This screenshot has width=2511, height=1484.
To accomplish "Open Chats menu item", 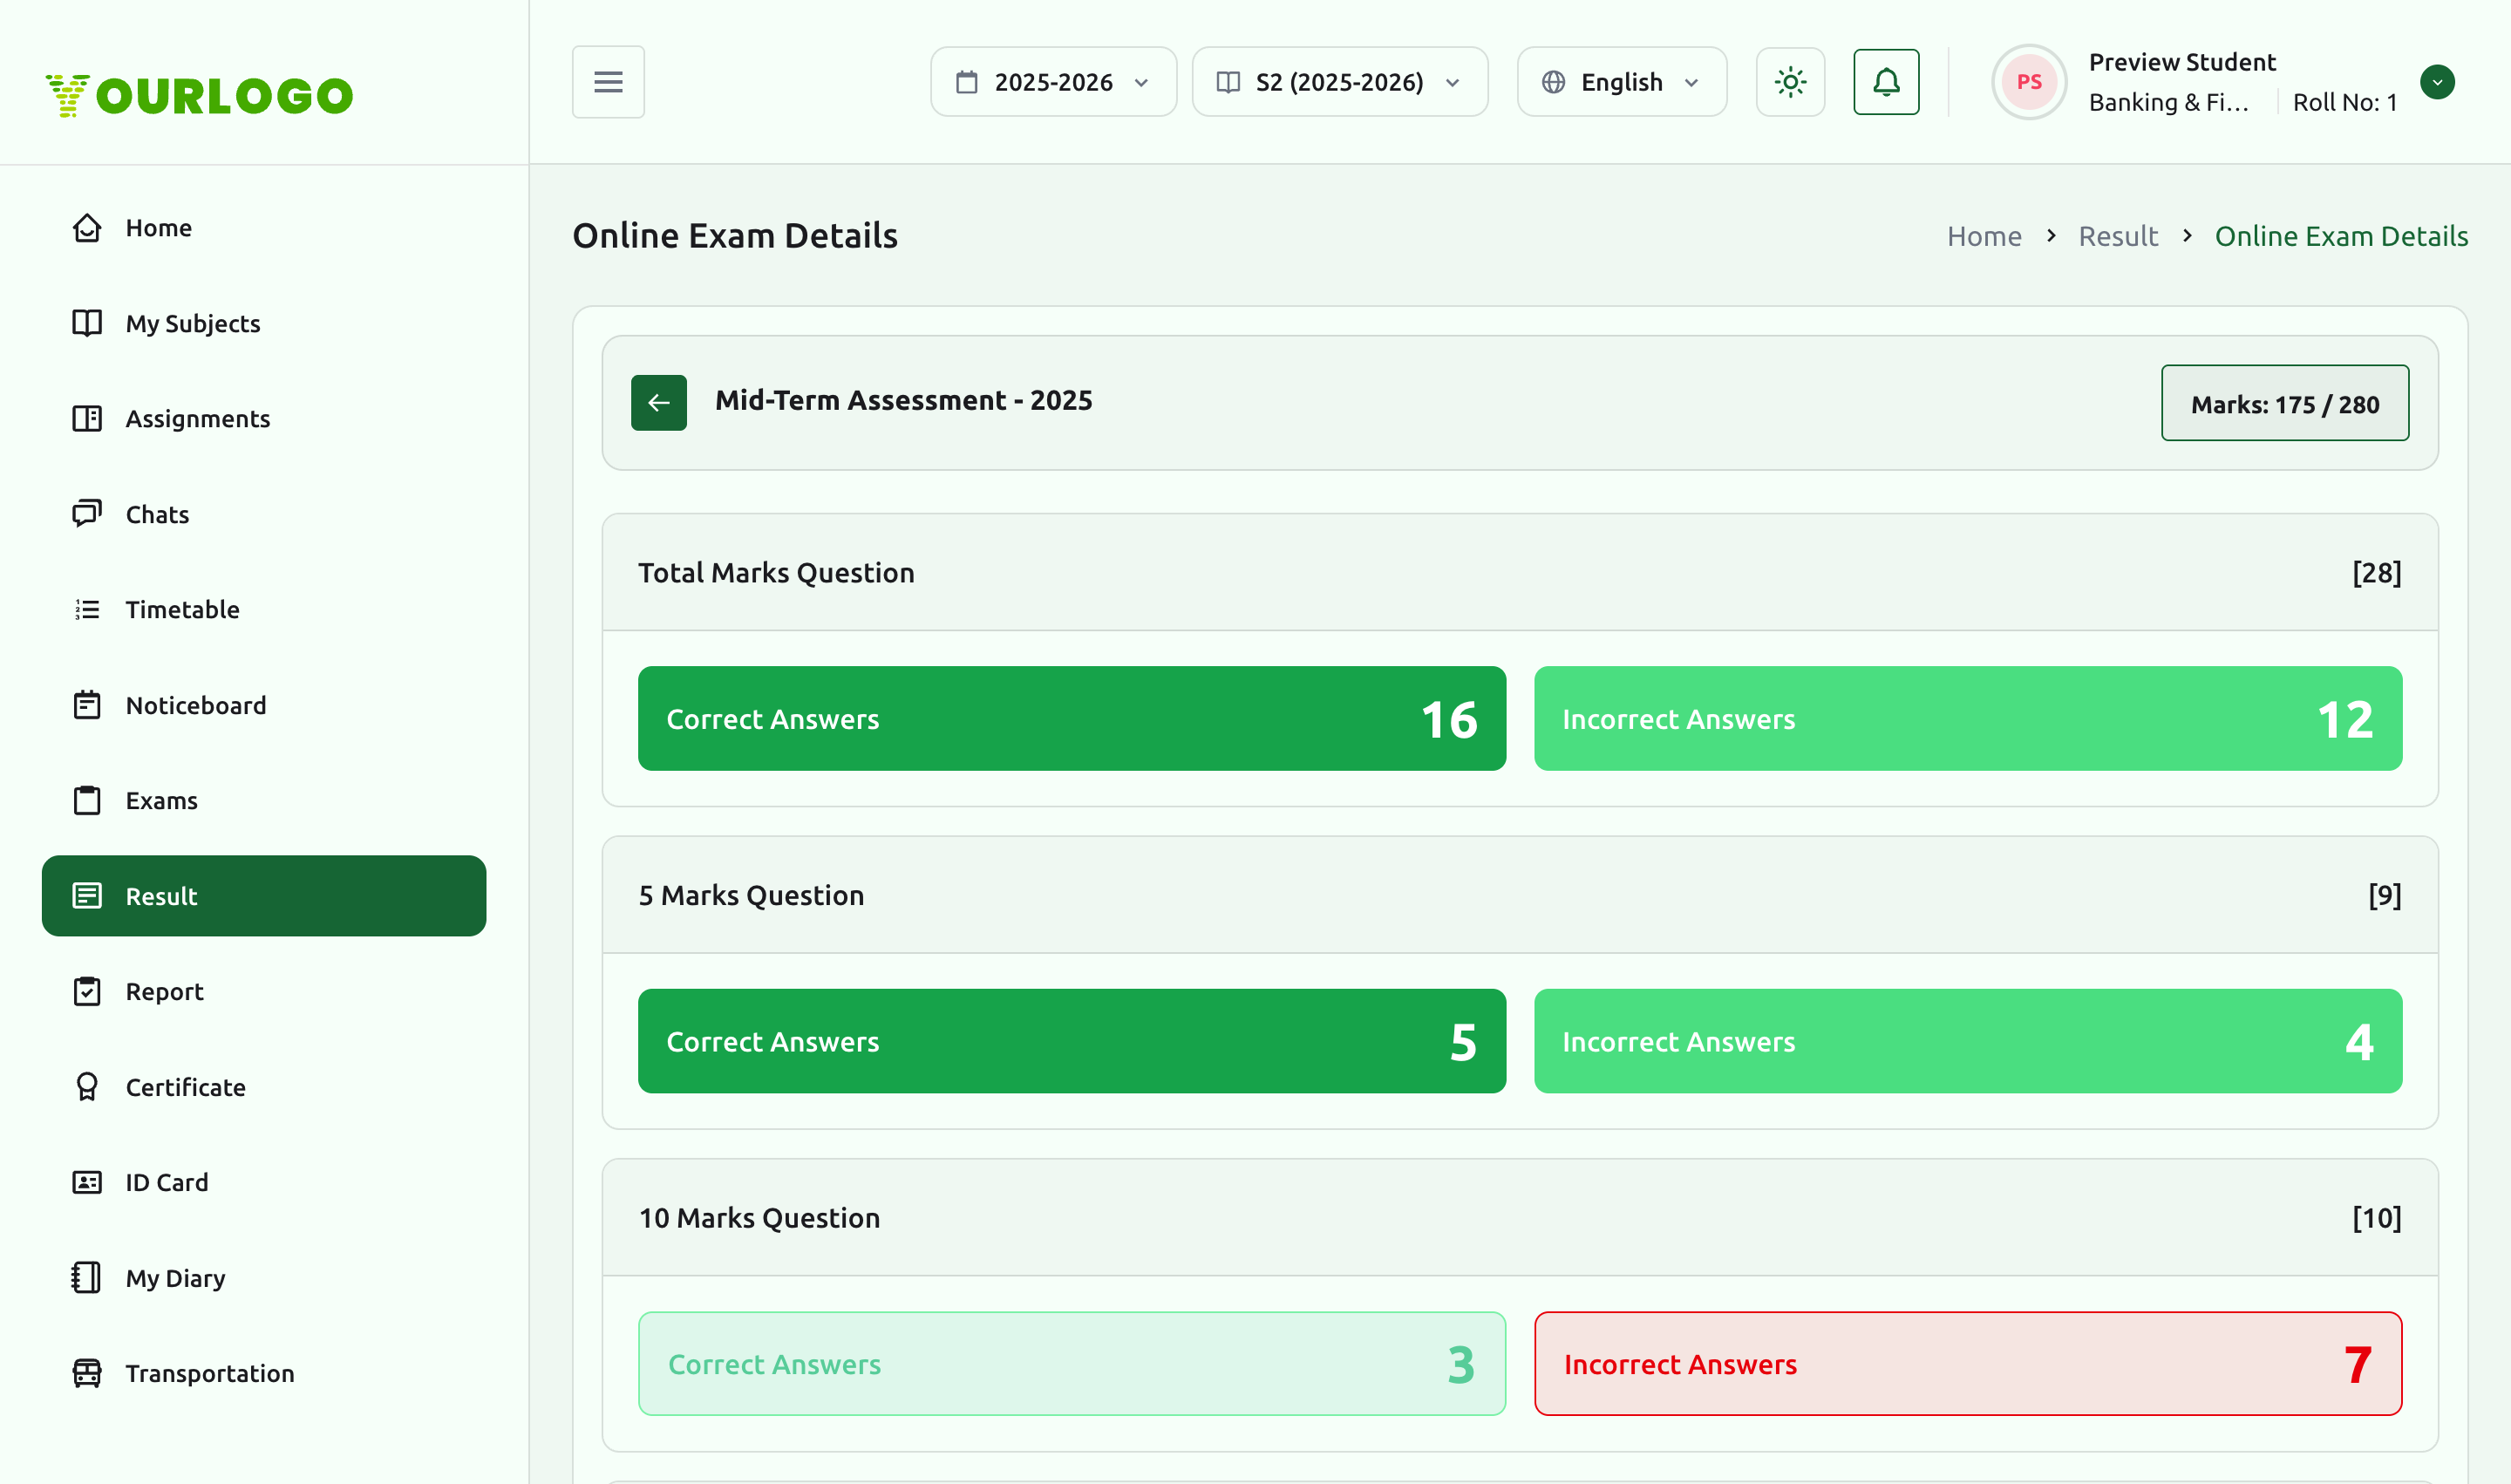I will pos(264,514).
